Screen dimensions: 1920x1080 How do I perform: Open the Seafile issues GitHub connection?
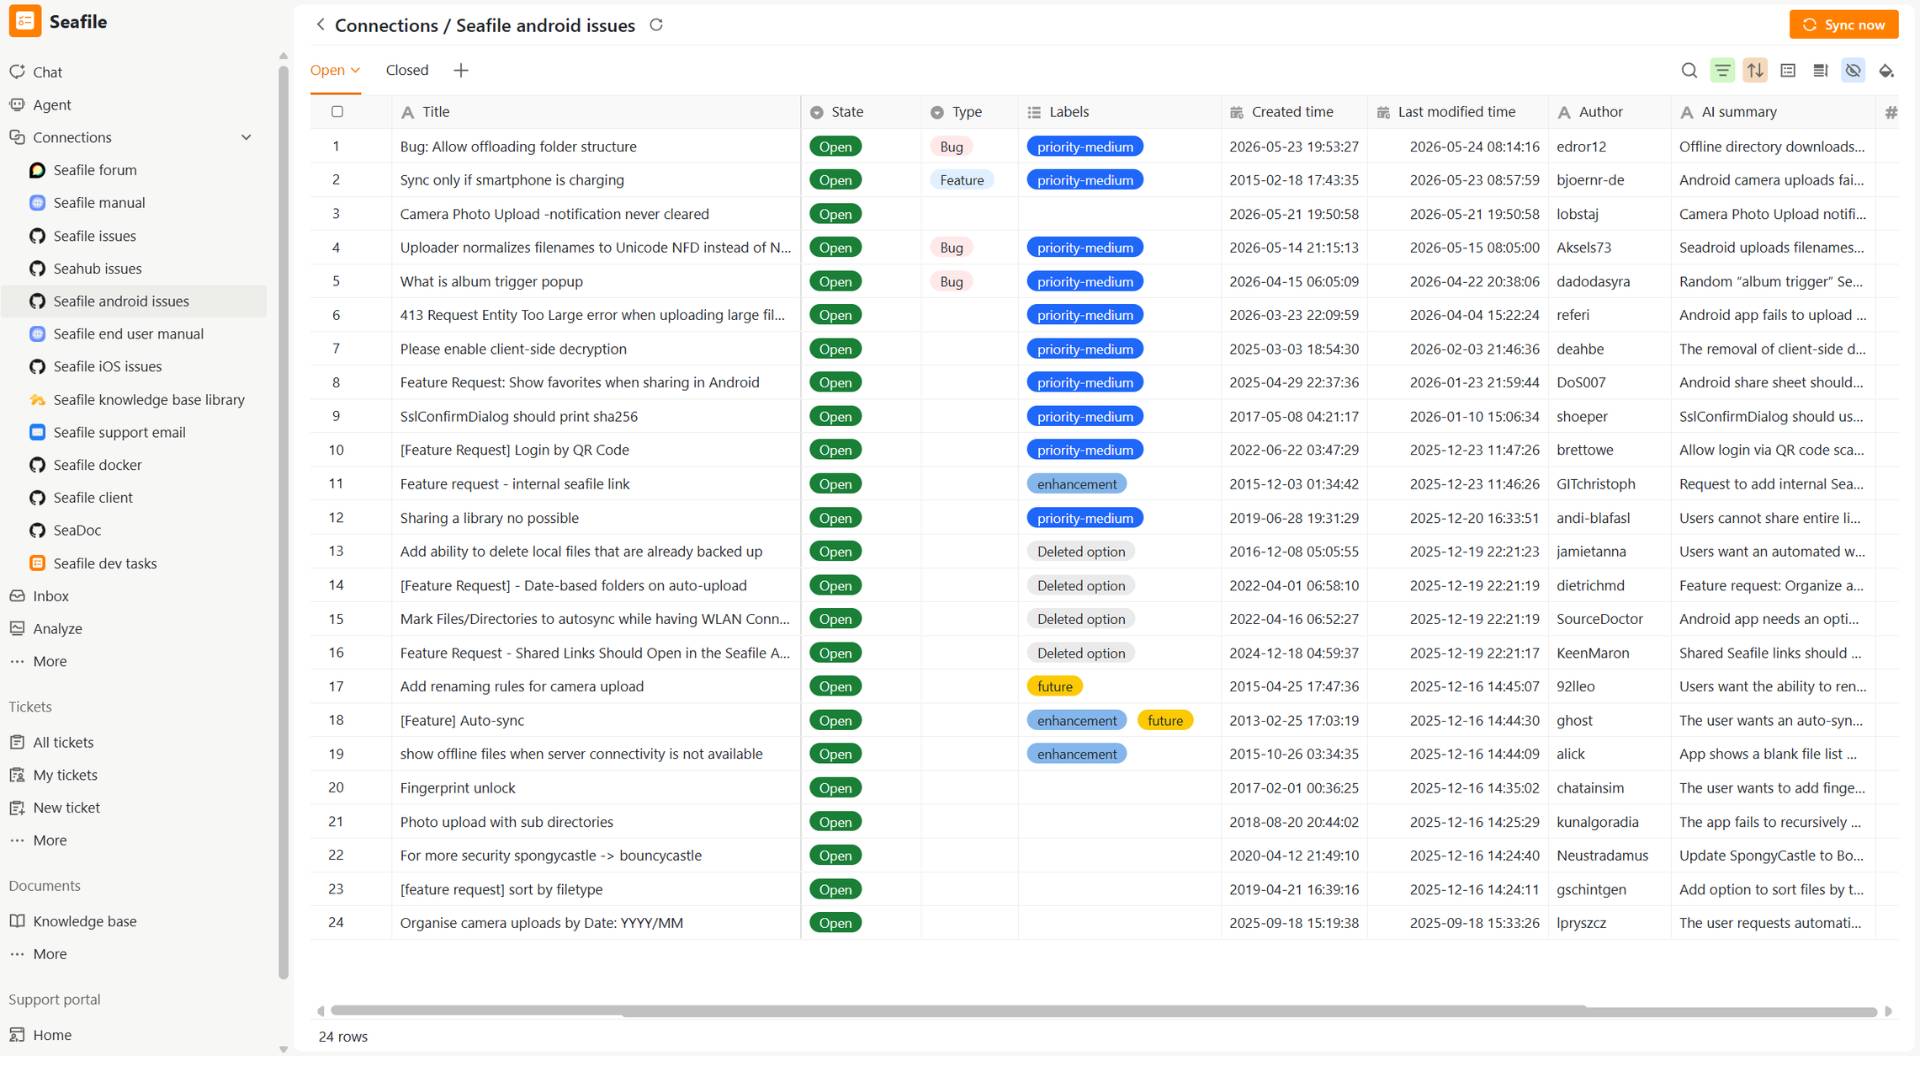(x=94, y=236)
